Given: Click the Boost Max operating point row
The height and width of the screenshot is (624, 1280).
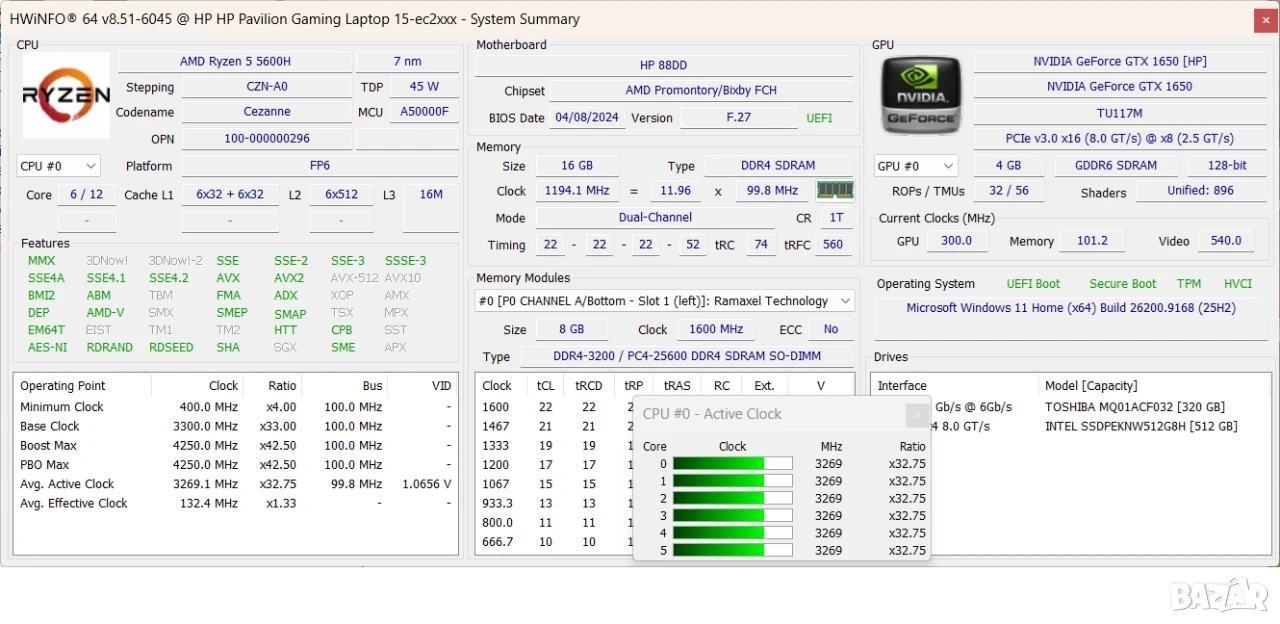Looking at the screenshot, I should 236,445.
